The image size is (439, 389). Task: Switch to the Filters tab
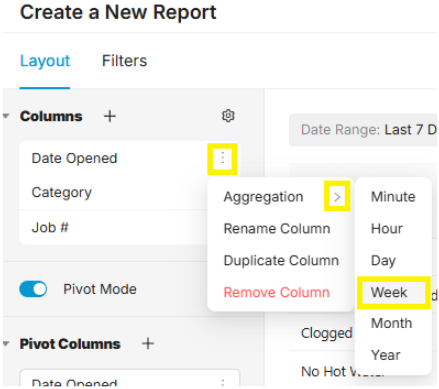[124, 61]
